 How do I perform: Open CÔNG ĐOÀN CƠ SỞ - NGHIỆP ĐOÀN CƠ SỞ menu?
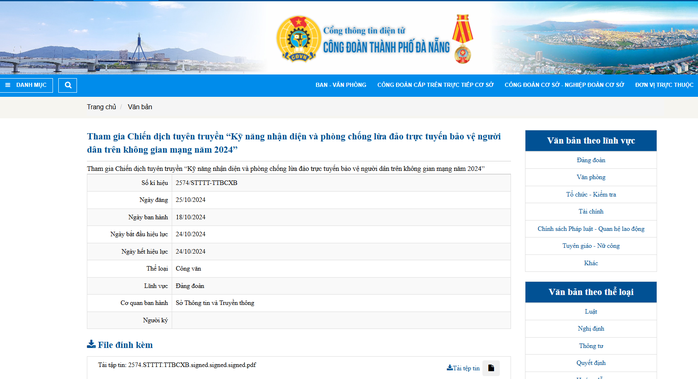click(564, 85)
